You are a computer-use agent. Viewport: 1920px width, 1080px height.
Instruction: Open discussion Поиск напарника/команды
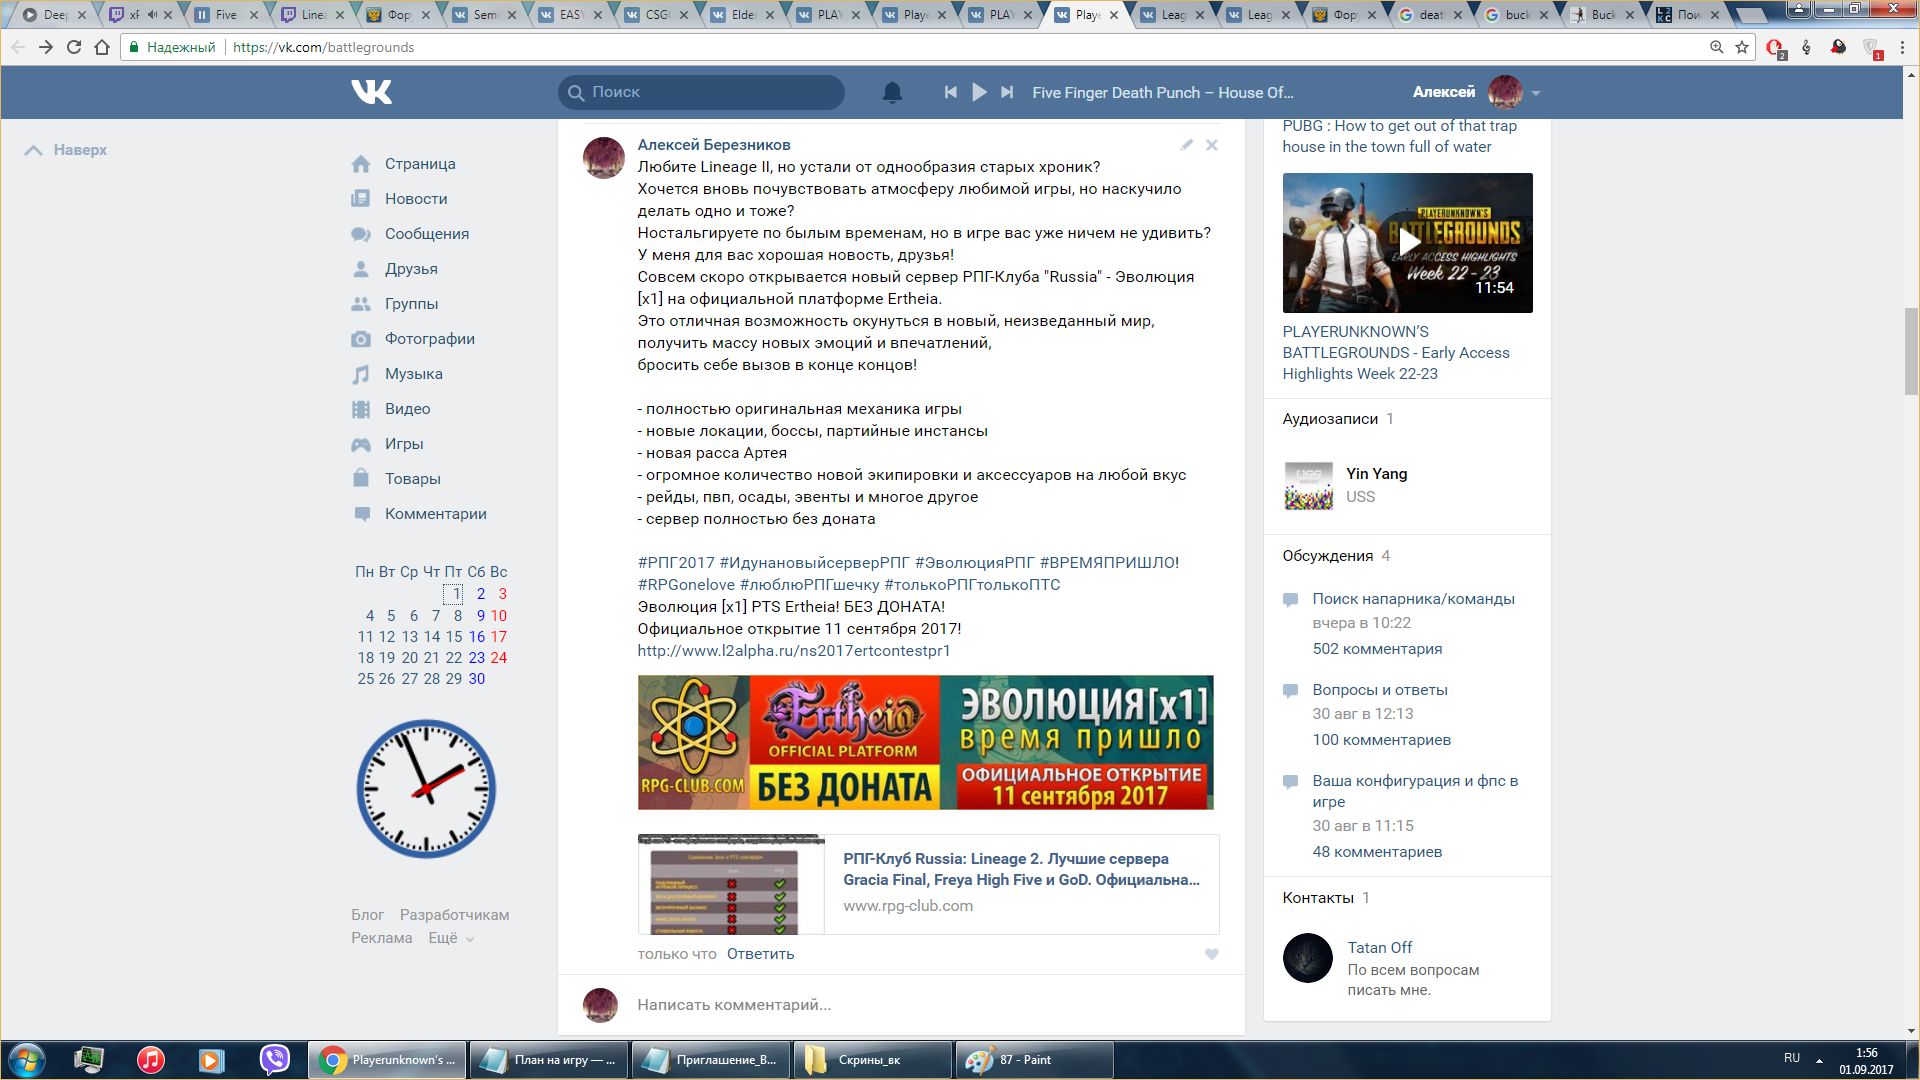point(1413,599)
